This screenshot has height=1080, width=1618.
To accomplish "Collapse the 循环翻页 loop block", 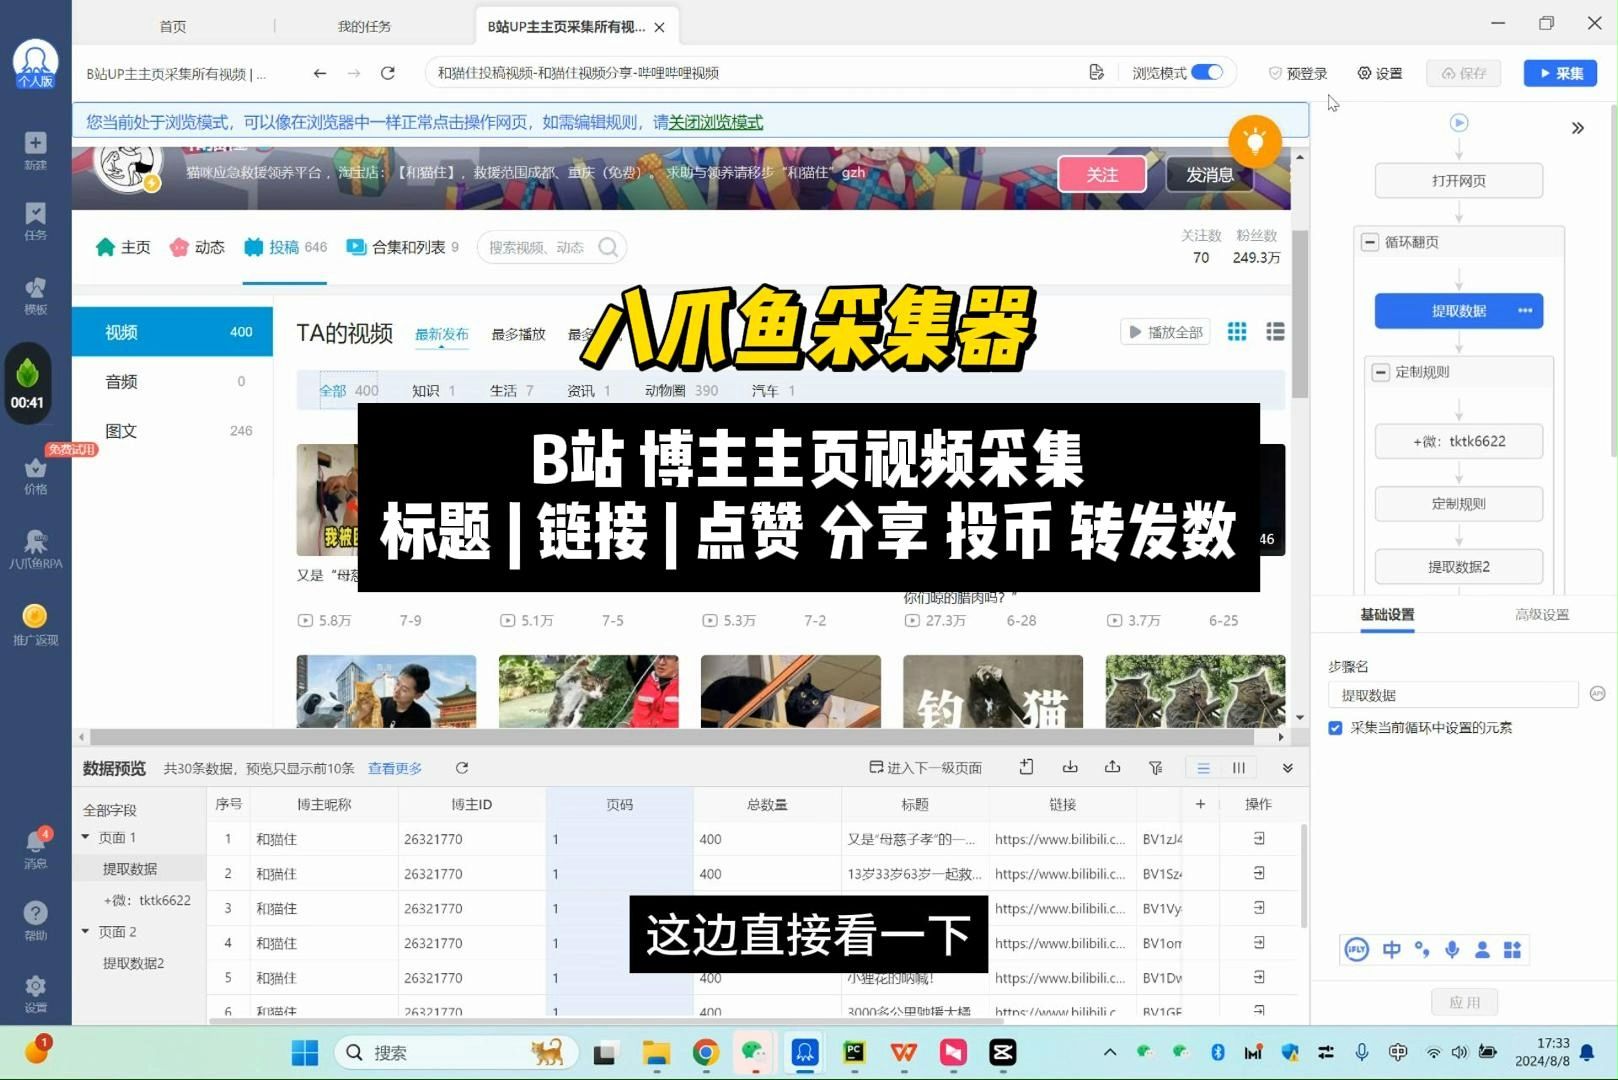I will coord(1370,242).
